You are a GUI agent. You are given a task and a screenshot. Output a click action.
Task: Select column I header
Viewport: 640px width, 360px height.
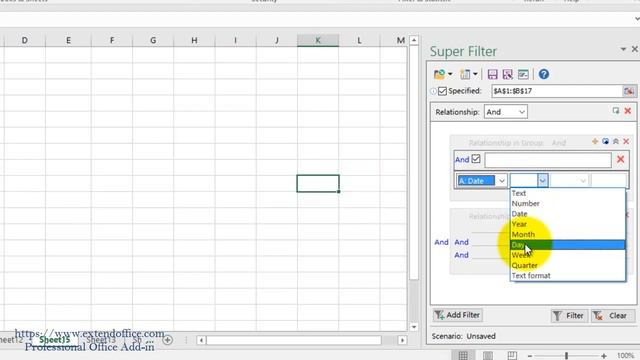click(x=236, y=40)
